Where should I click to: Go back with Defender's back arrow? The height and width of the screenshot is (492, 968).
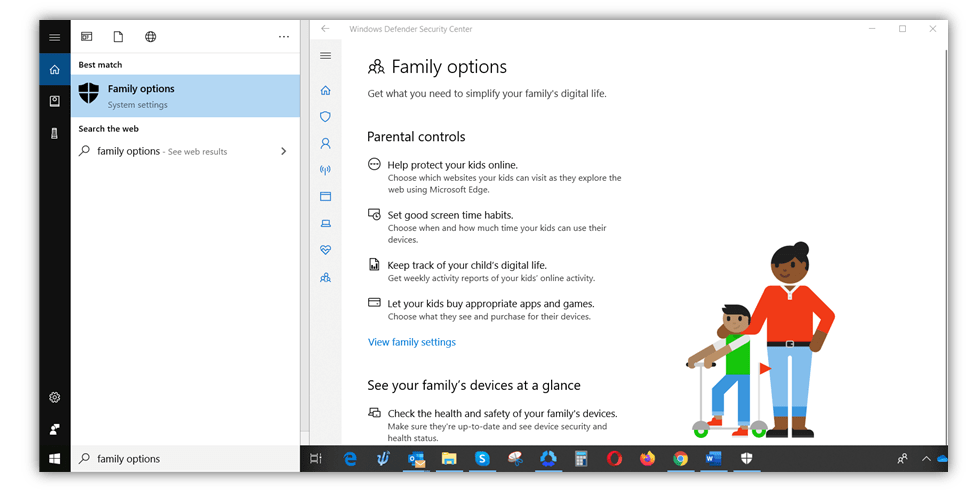click(325, 28)
